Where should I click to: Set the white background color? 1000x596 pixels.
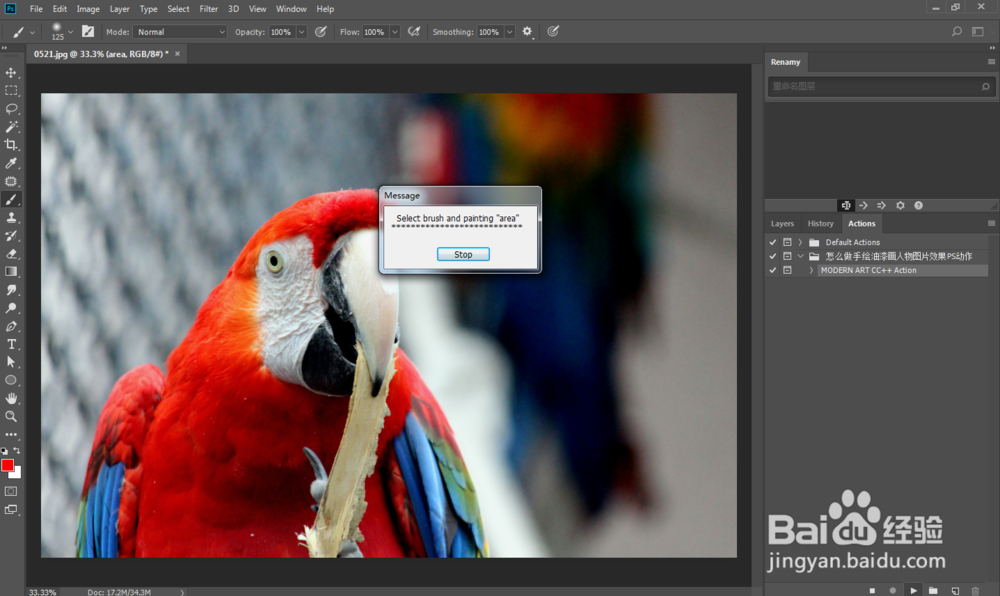[17, 473]
